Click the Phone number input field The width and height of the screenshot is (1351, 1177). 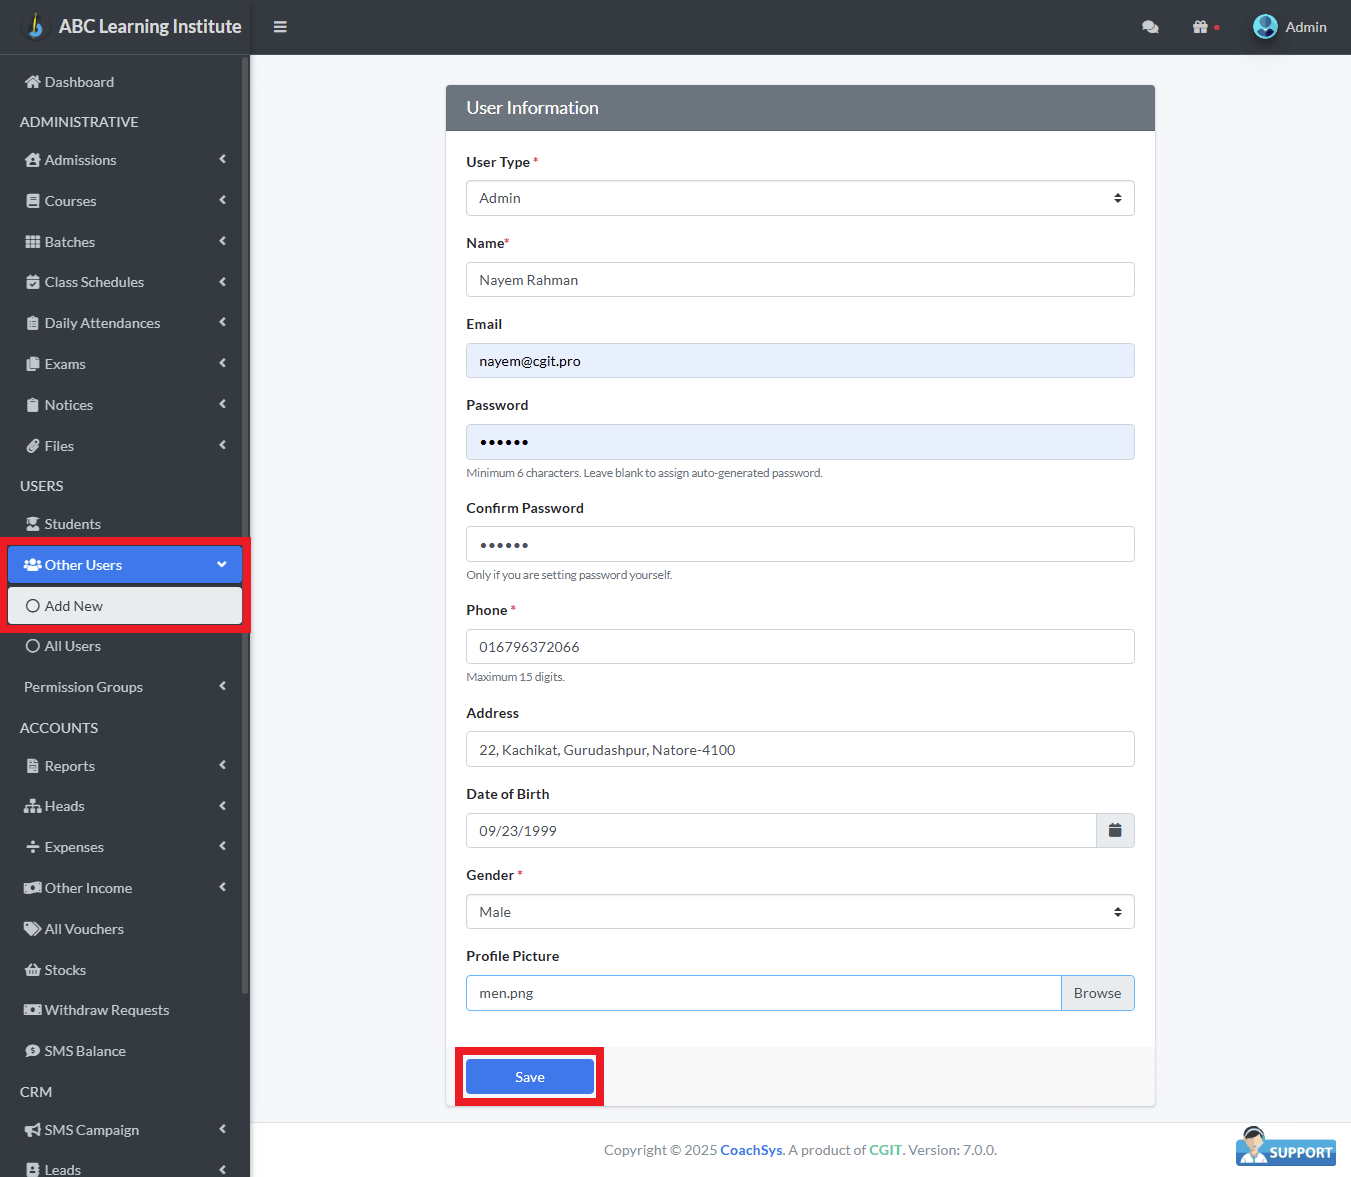[800, 647]
